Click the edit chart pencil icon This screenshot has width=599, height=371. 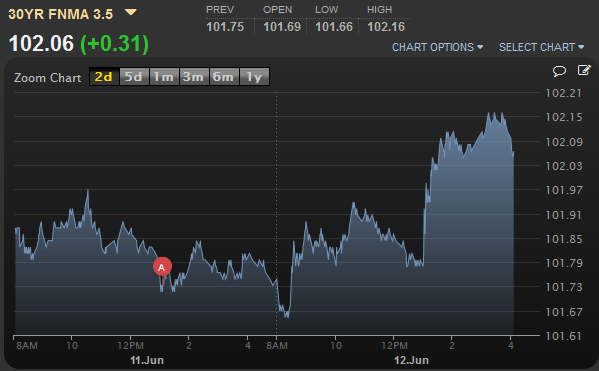pyautogui.click(x=584, y=70)
